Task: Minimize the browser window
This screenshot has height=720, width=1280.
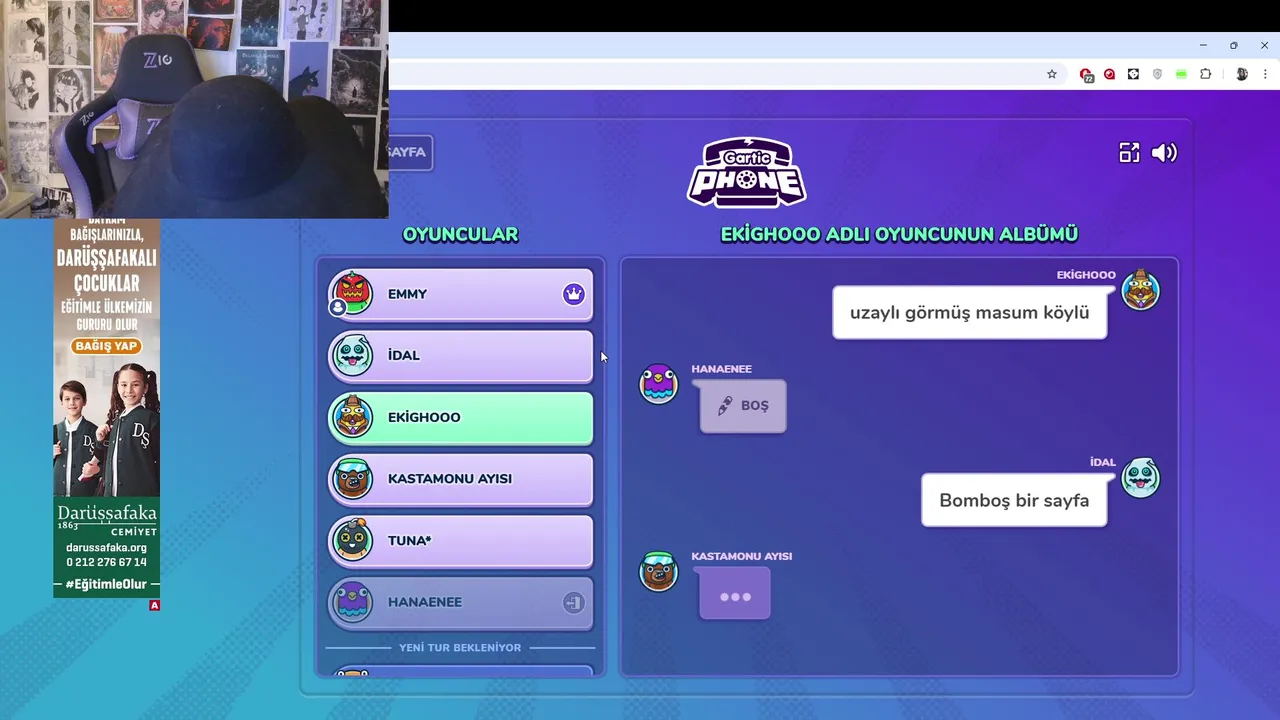Action: click(1203, 45)
